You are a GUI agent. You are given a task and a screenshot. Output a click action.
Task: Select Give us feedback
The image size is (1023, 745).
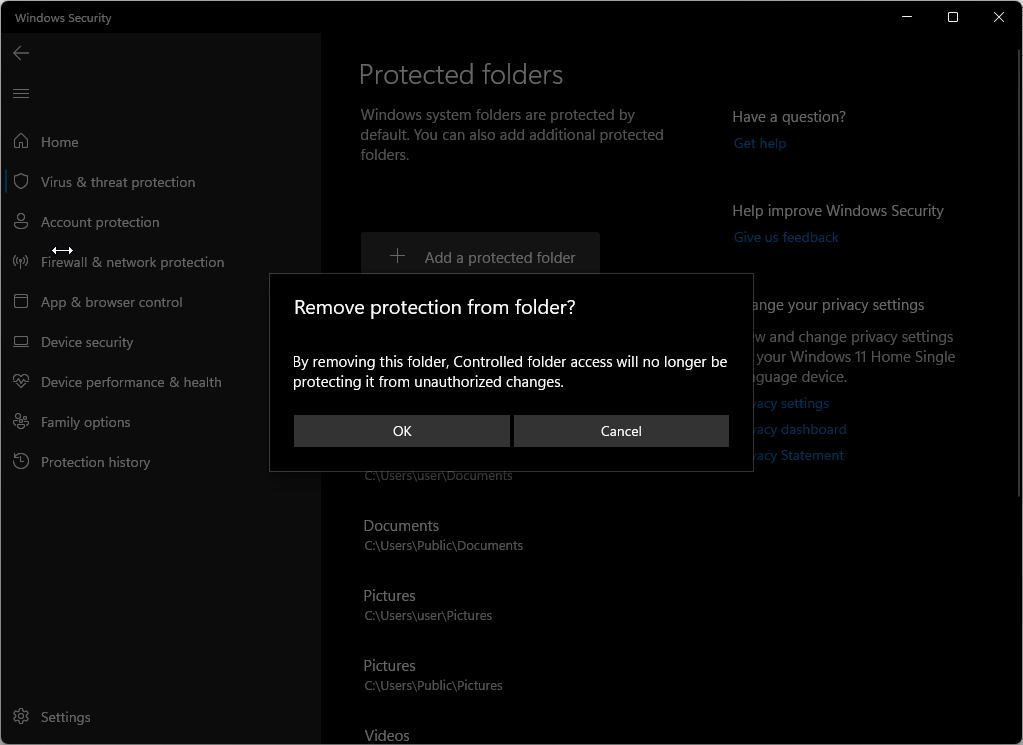(x=785, y=237)
